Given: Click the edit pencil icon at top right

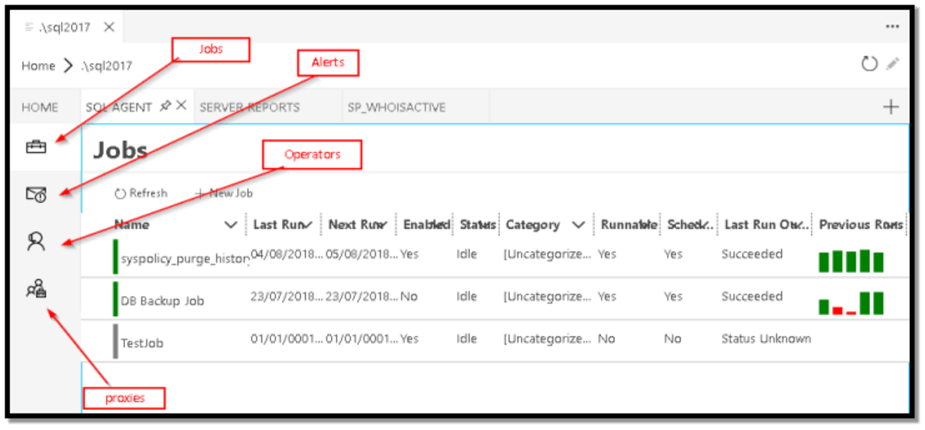Looking at the screenshot, I should click(893, 64).
